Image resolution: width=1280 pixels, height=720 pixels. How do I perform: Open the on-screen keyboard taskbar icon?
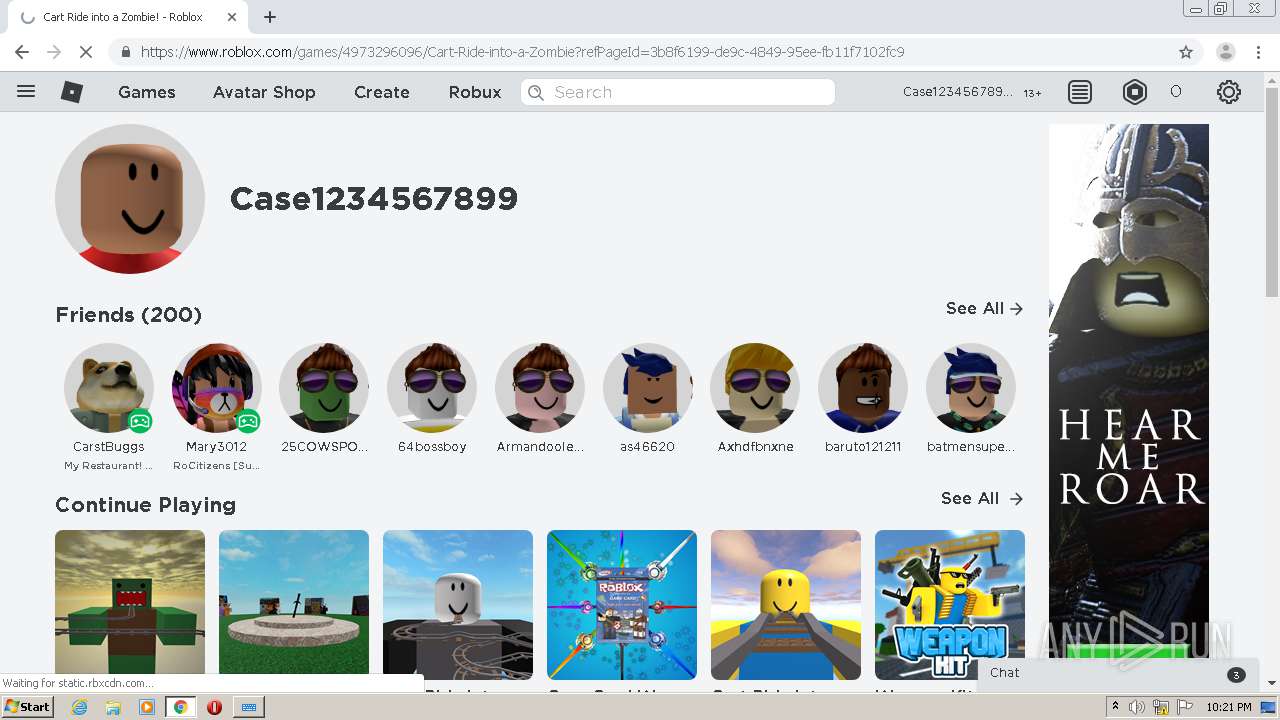[249, 707]
